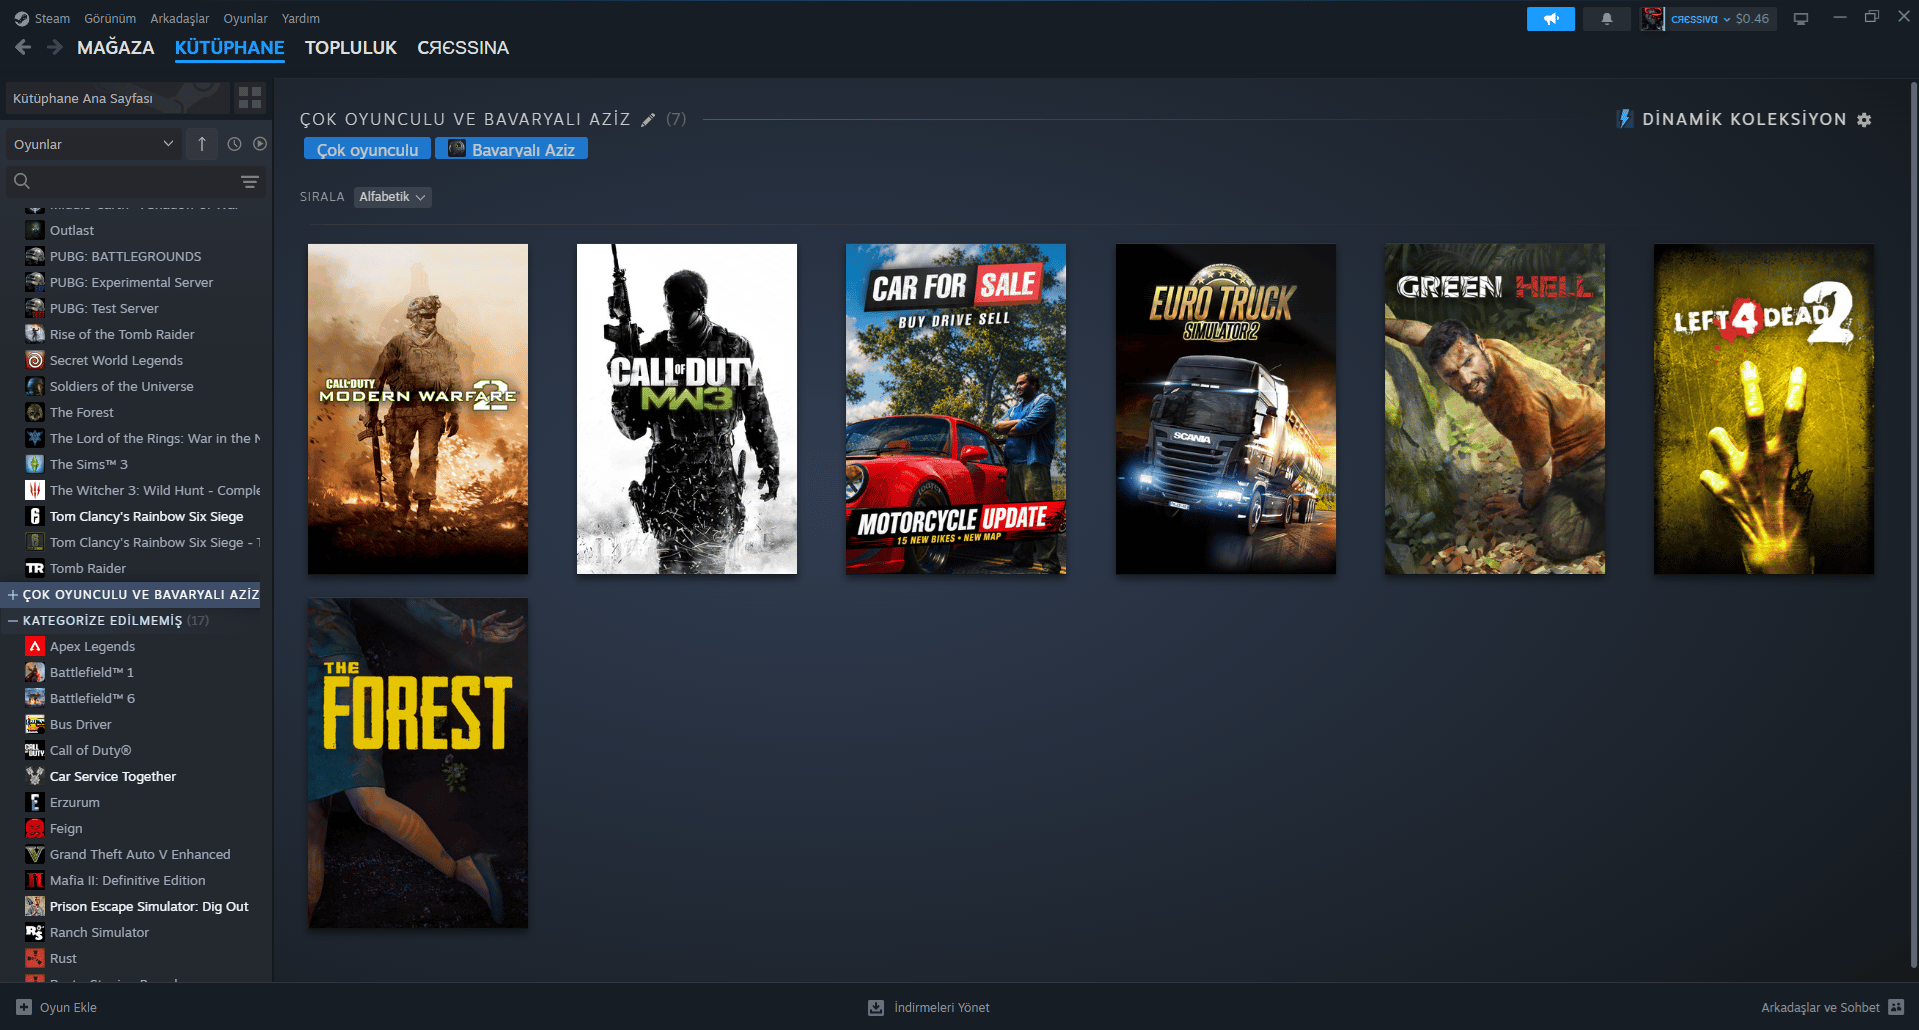Open the Left 4 Dead 2 cover
Viewport: 1919px width, 1030px height.
[x=1764, y=409]
